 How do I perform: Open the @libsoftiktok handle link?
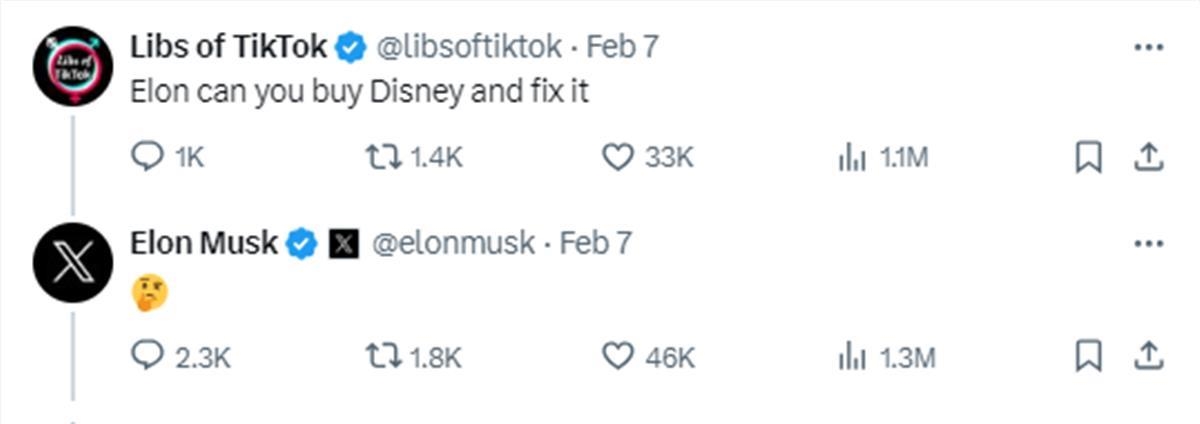tap(469, 46)
